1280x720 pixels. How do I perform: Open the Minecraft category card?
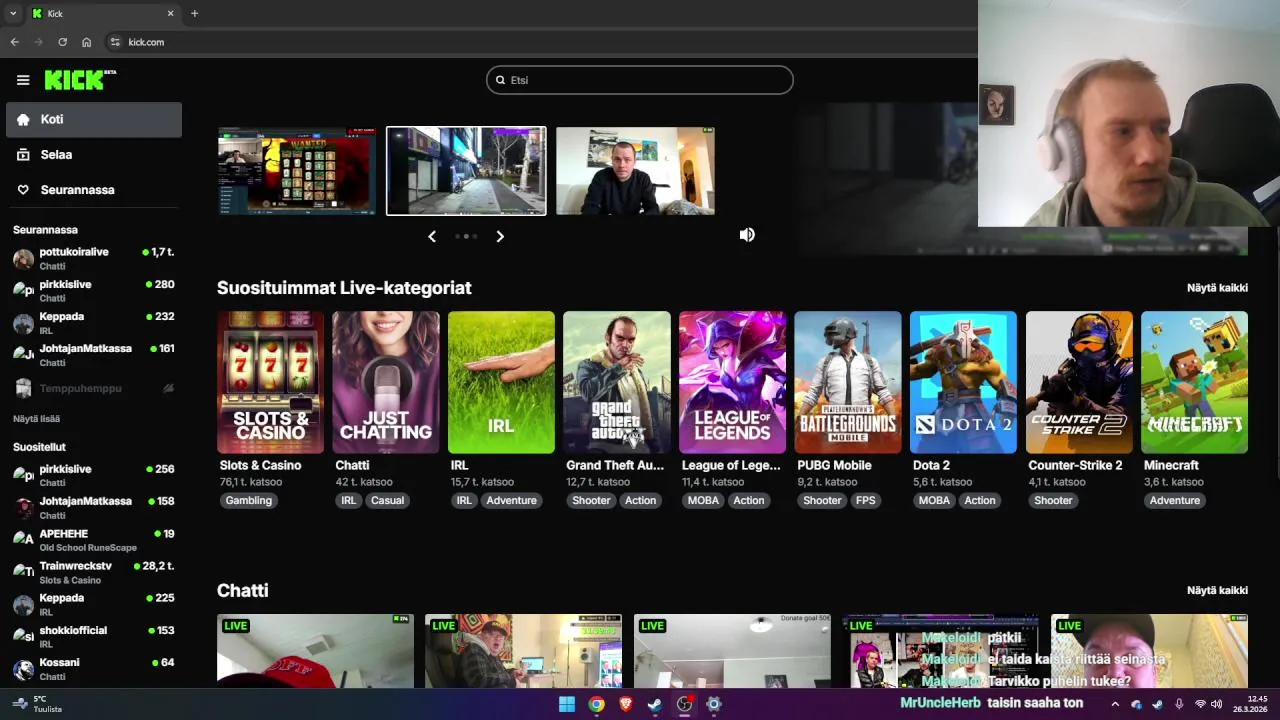pos(1194,382)
